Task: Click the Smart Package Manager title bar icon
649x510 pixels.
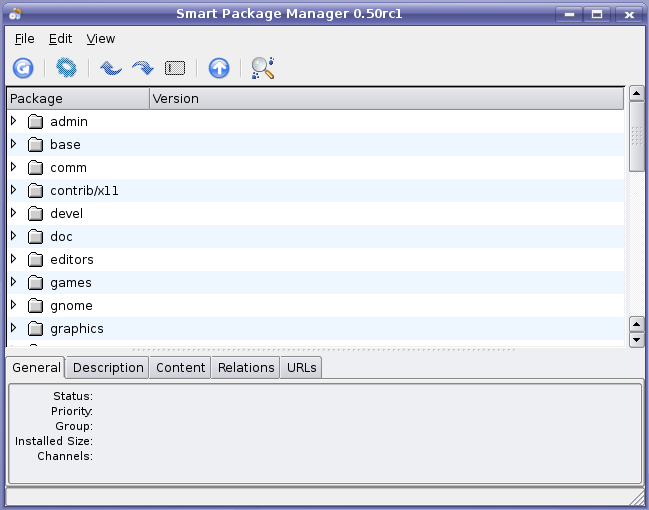Action: (x=15, y=14)
